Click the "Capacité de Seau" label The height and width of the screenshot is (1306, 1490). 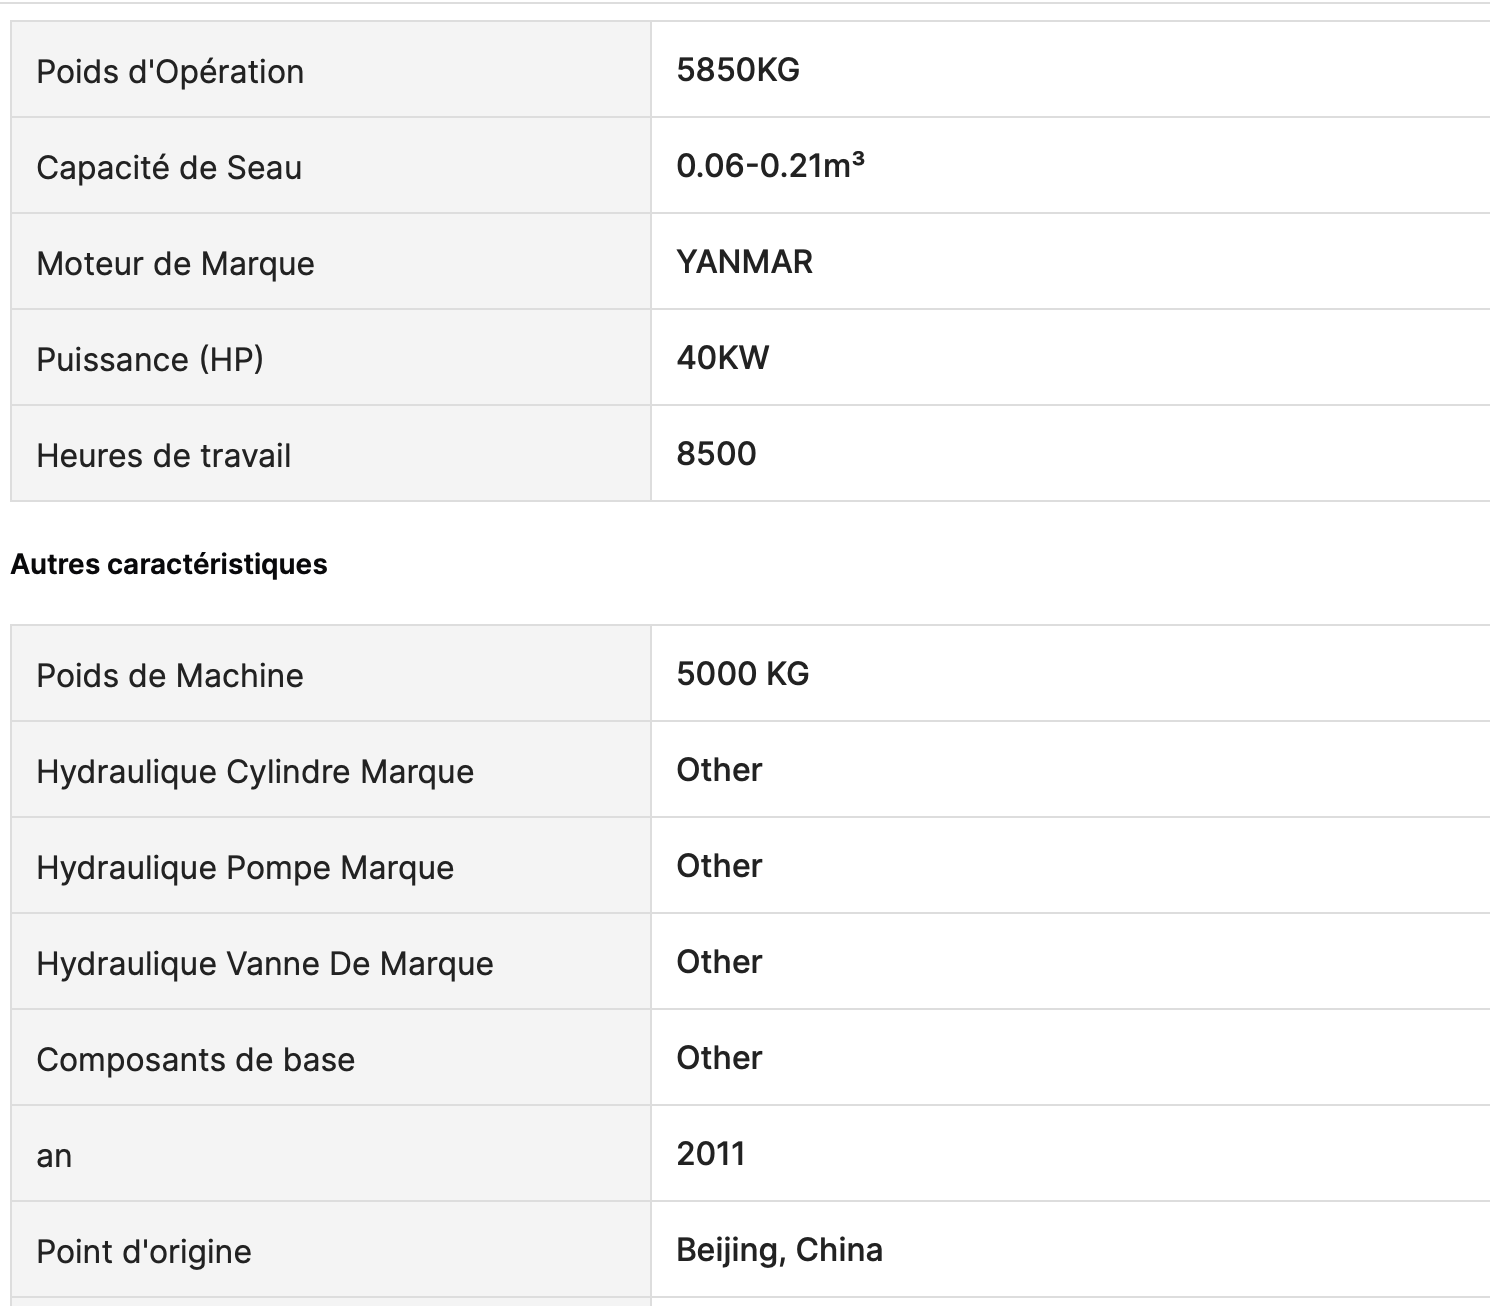[x=169, y=168]
